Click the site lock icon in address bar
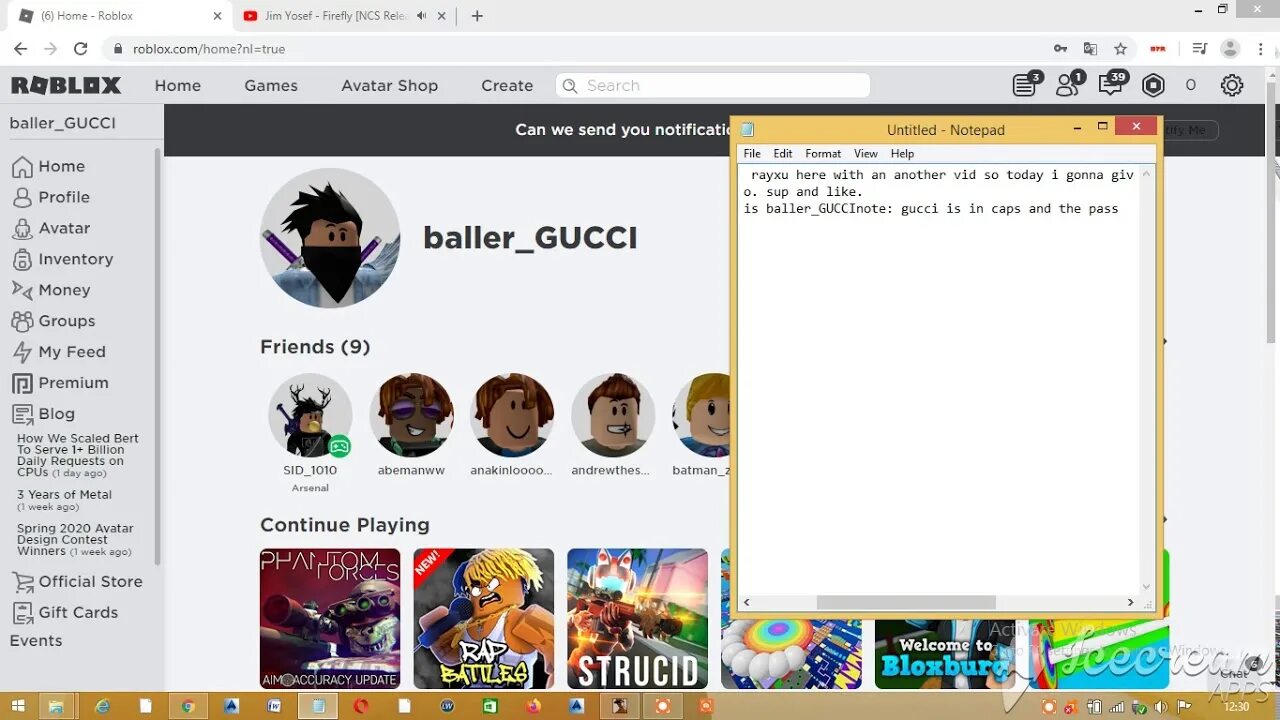 click(x=118, y=48)
